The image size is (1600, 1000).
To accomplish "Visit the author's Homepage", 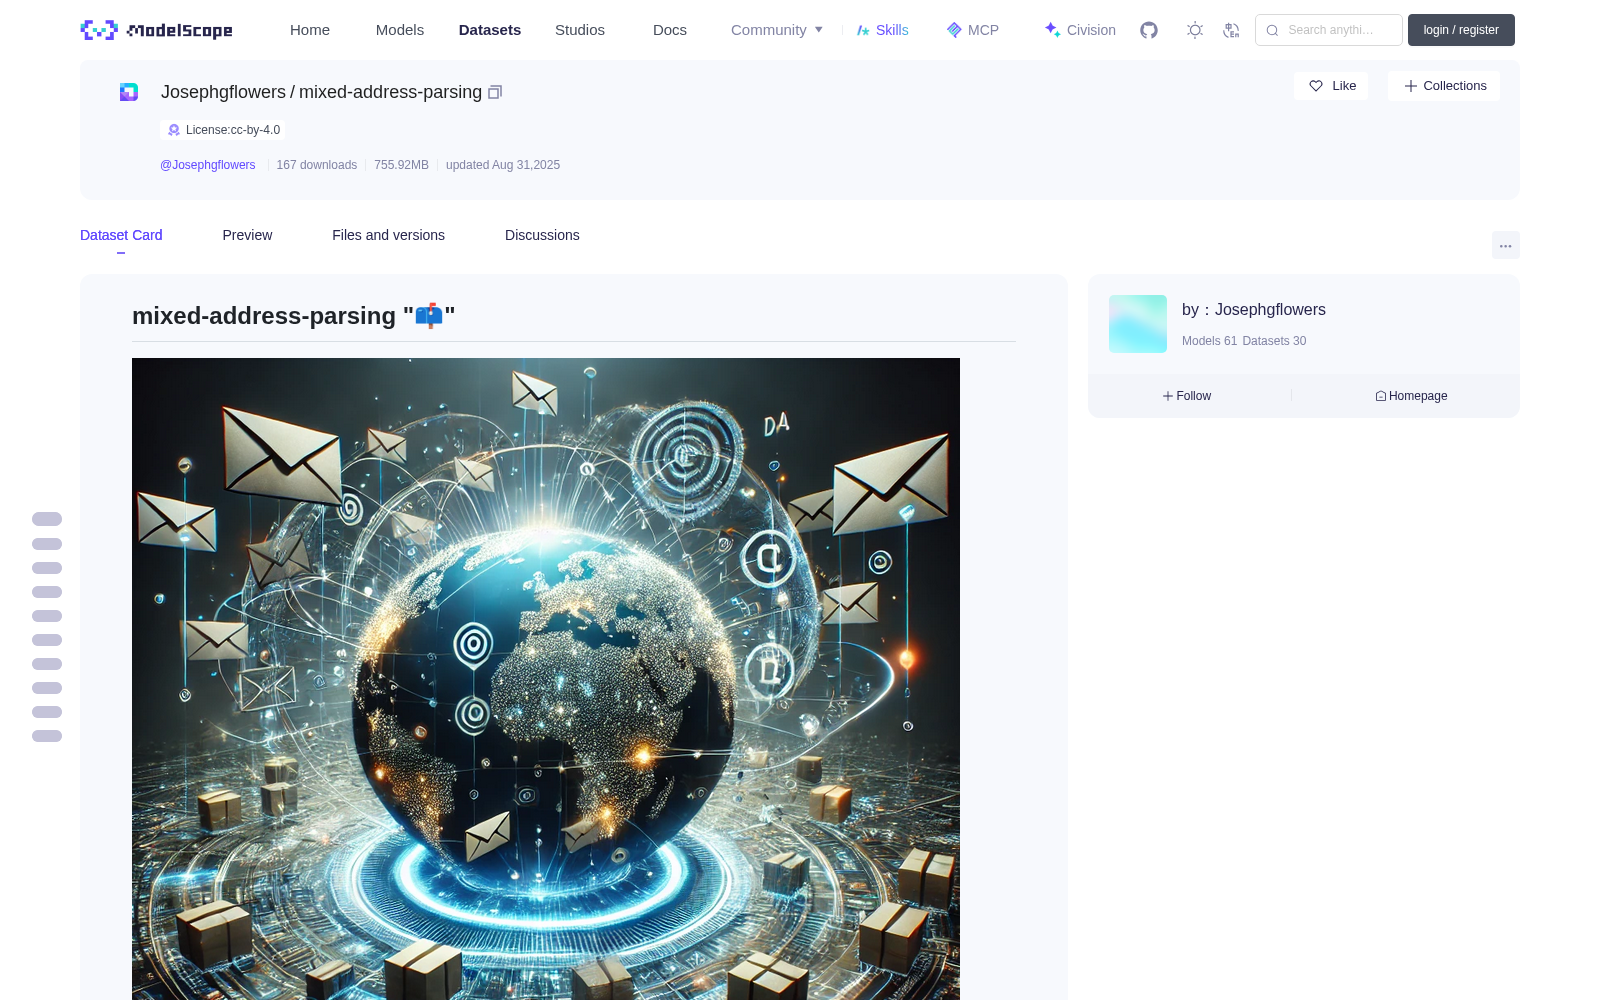I will (x=1411, y=396).
